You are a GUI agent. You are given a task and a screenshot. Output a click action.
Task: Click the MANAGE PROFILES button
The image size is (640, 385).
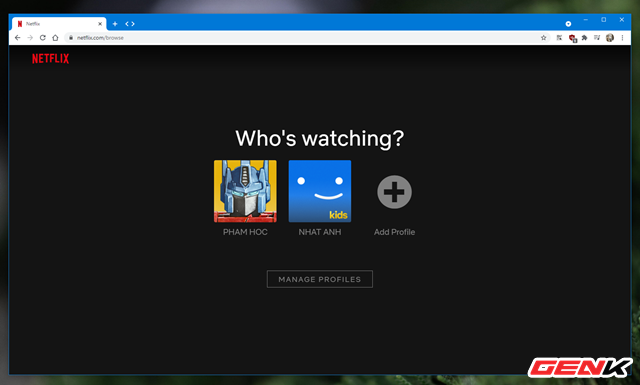[320, 279]
